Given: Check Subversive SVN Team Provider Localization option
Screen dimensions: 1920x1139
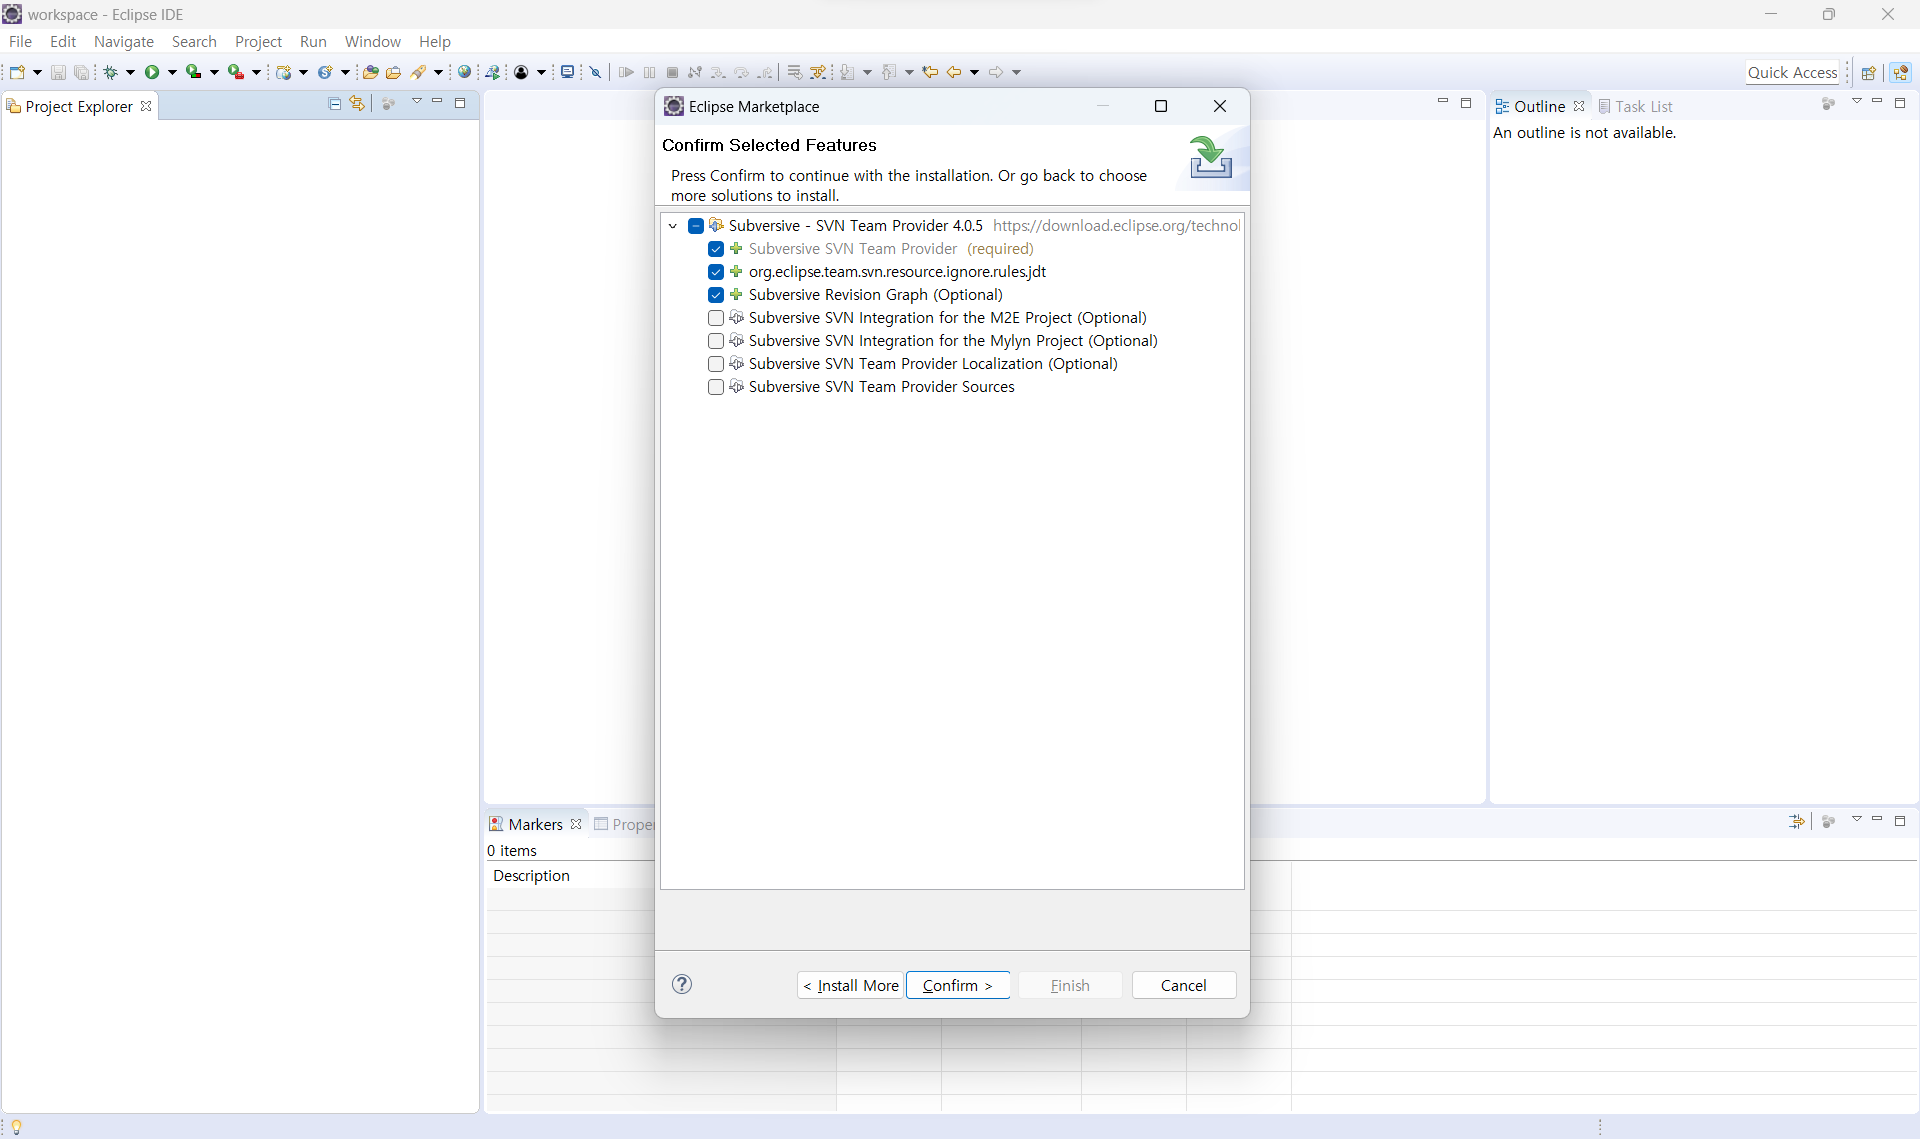Looking at the screenshot, I should pos(716,364).
